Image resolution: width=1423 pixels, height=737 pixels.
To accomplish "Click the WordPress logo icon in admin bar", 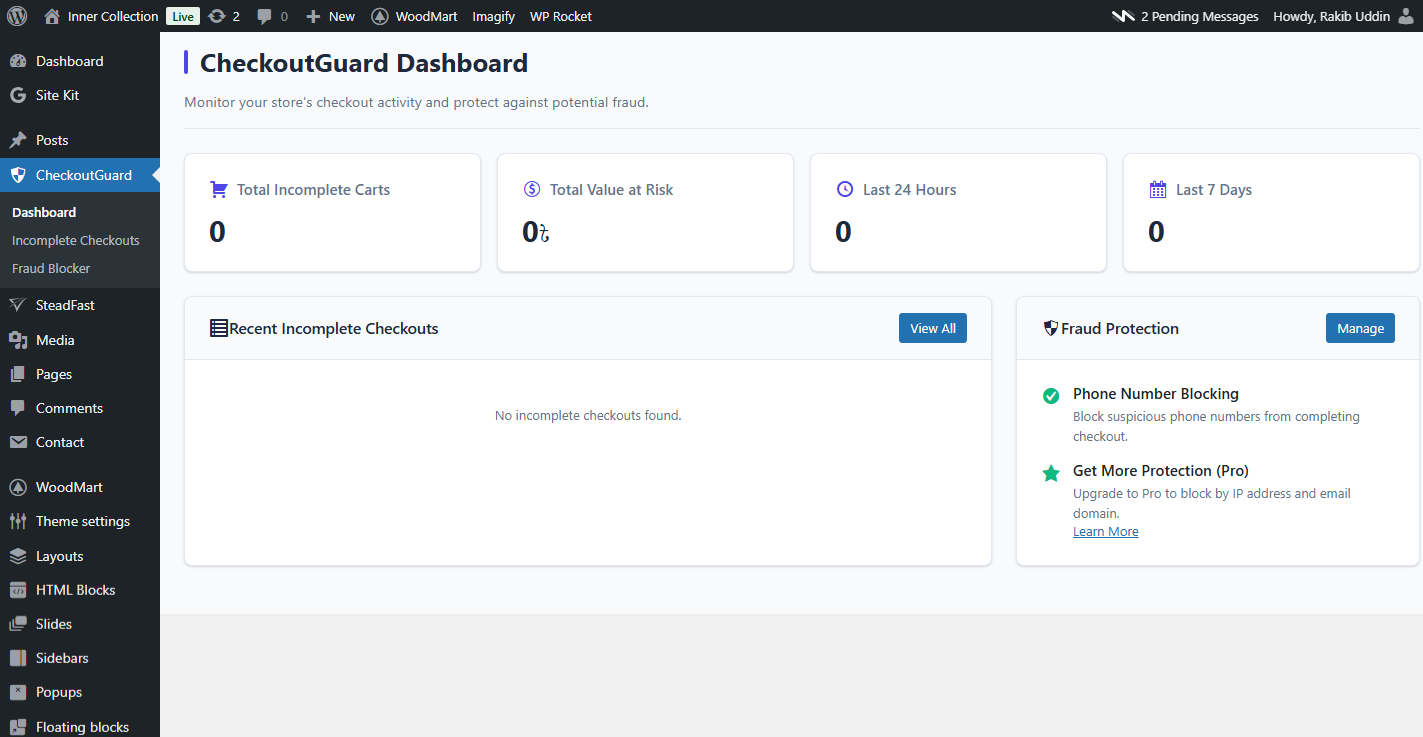I will (17, 16).
